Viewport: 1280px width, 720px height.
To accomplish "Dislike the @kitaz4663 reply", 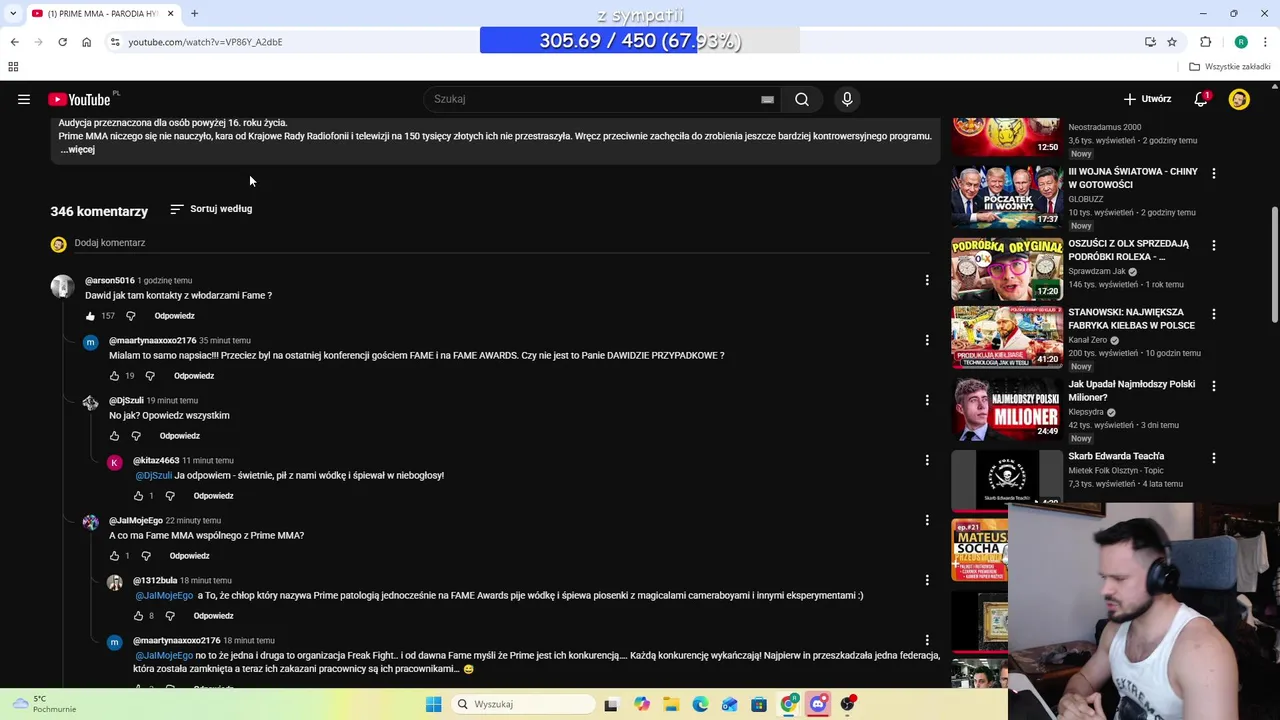I will 170,496.
